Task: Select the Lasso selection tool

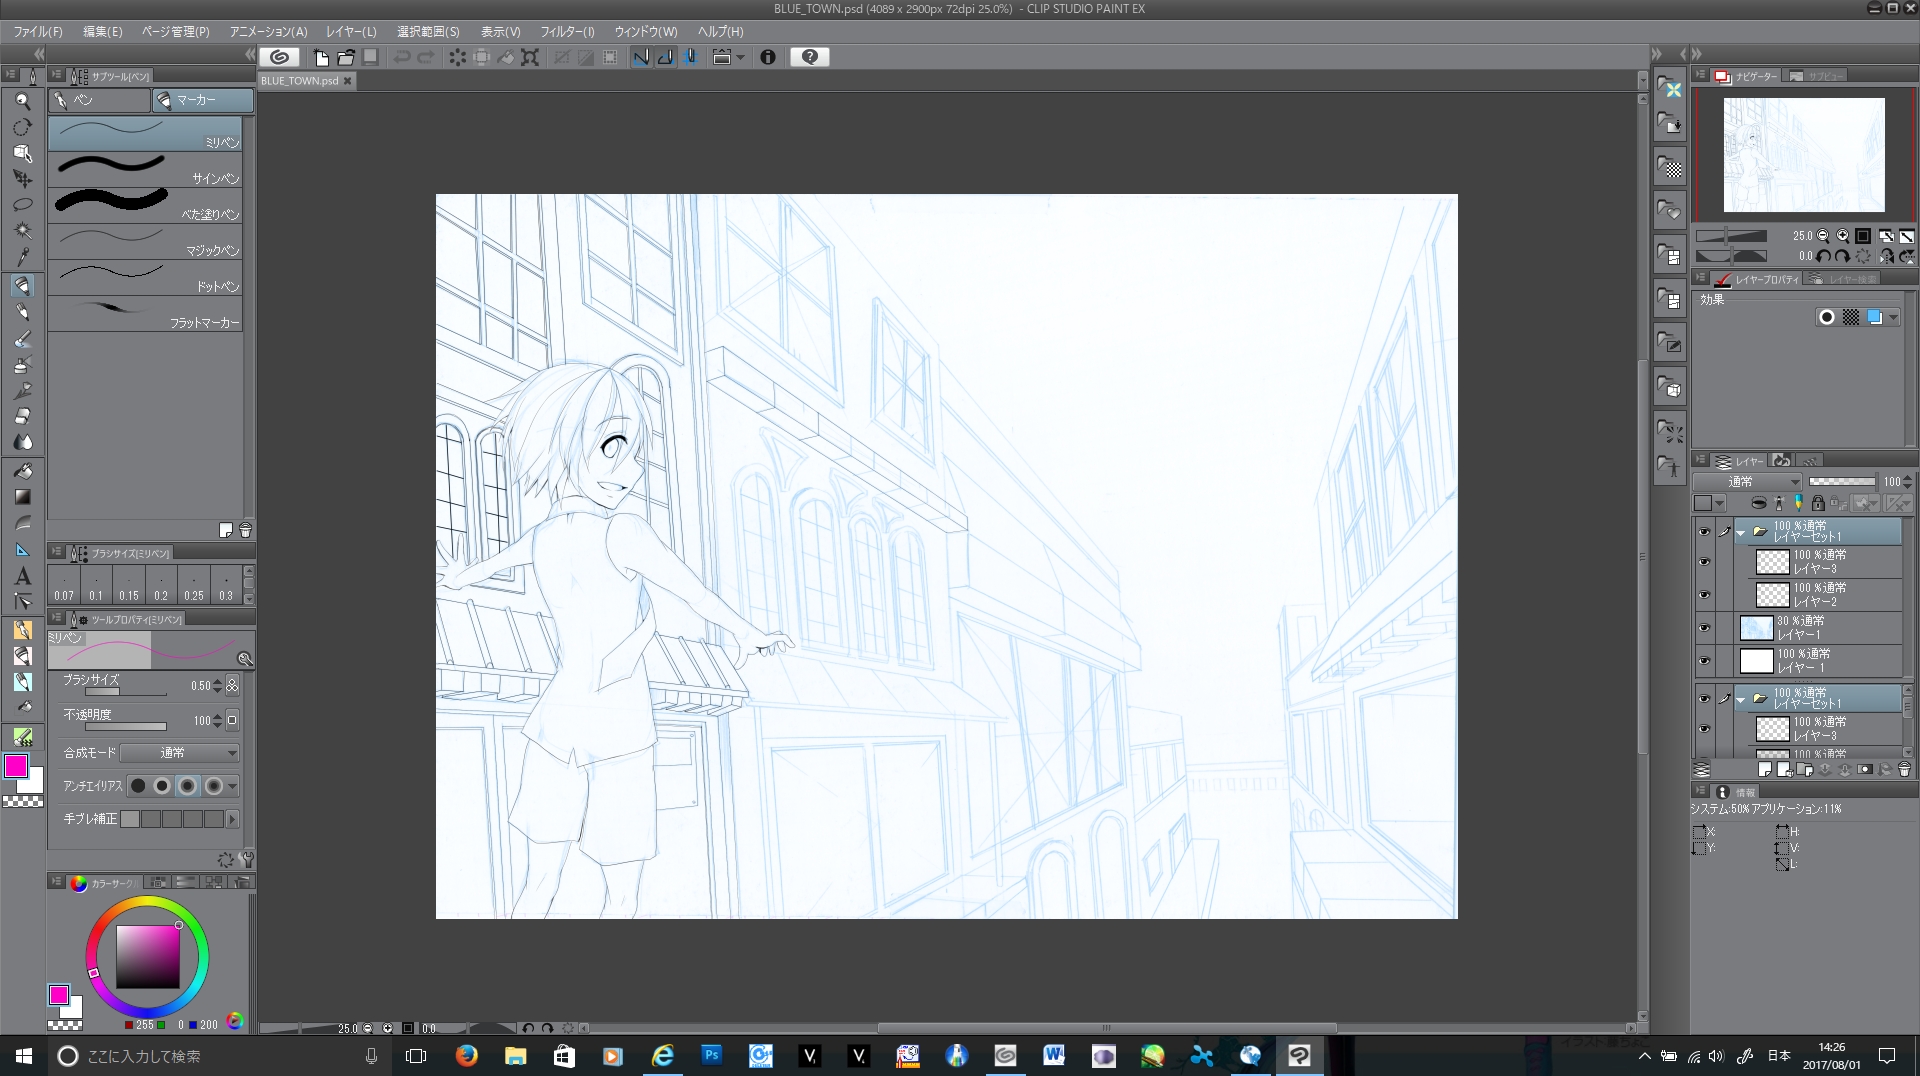Action: pyautogui.click(x=22, y=204)
